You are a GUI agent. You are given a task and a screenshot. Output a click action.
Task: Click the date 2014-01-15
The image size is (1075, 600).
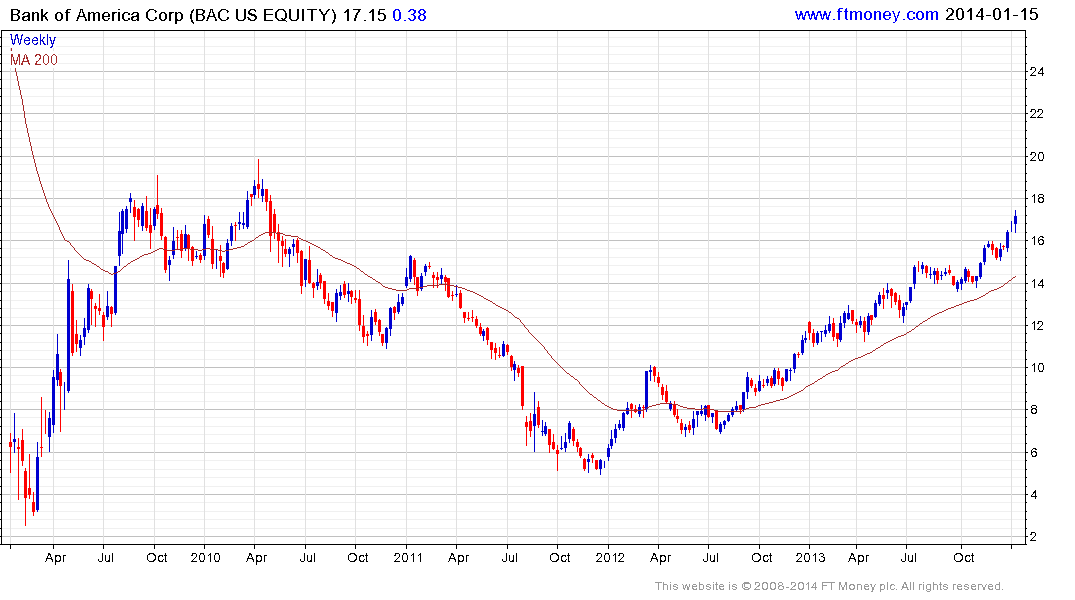(991, 14)
